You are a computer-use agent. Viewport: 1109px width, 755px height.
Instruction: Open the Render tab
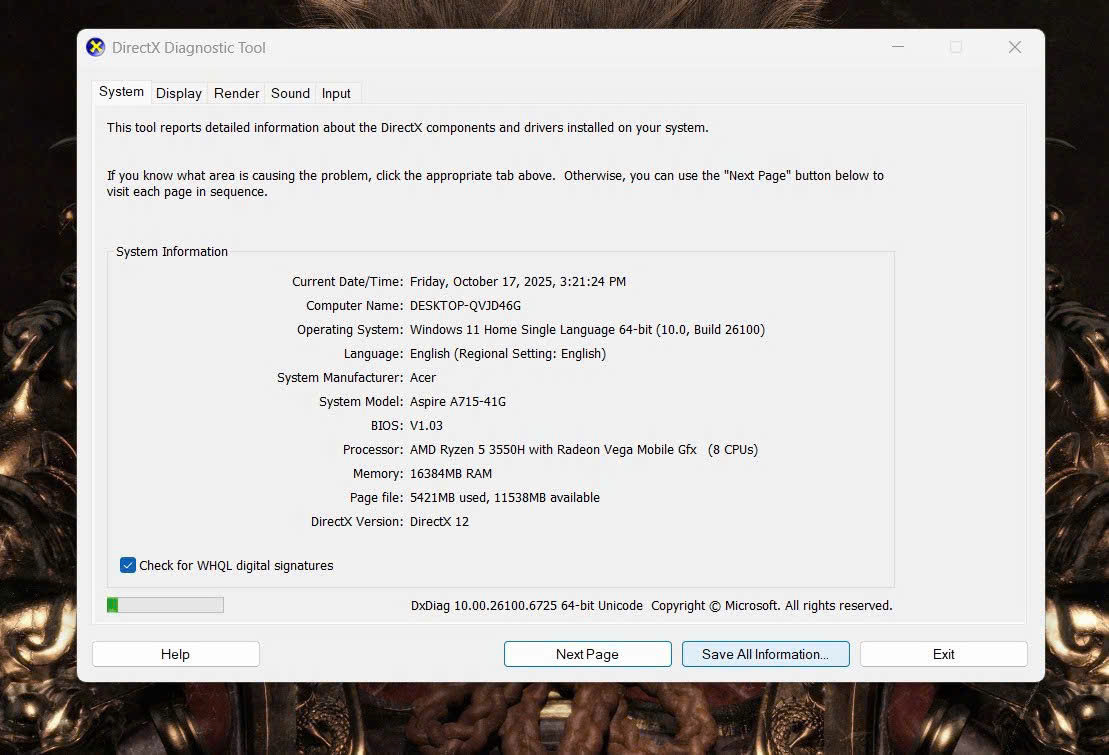tap(237, 93)
